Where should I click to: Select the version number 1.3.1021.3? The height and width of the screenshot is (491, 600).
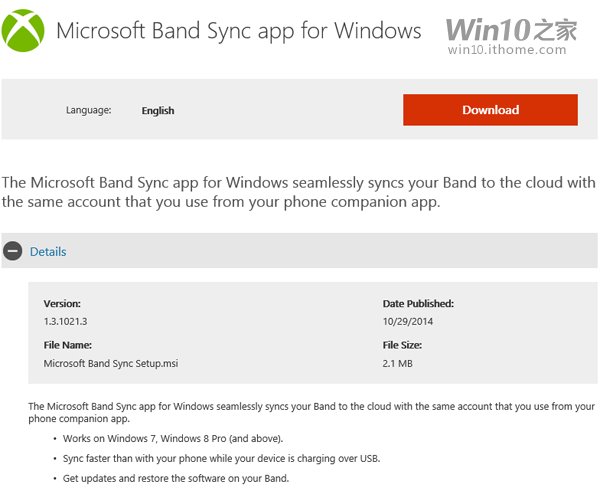65,321
